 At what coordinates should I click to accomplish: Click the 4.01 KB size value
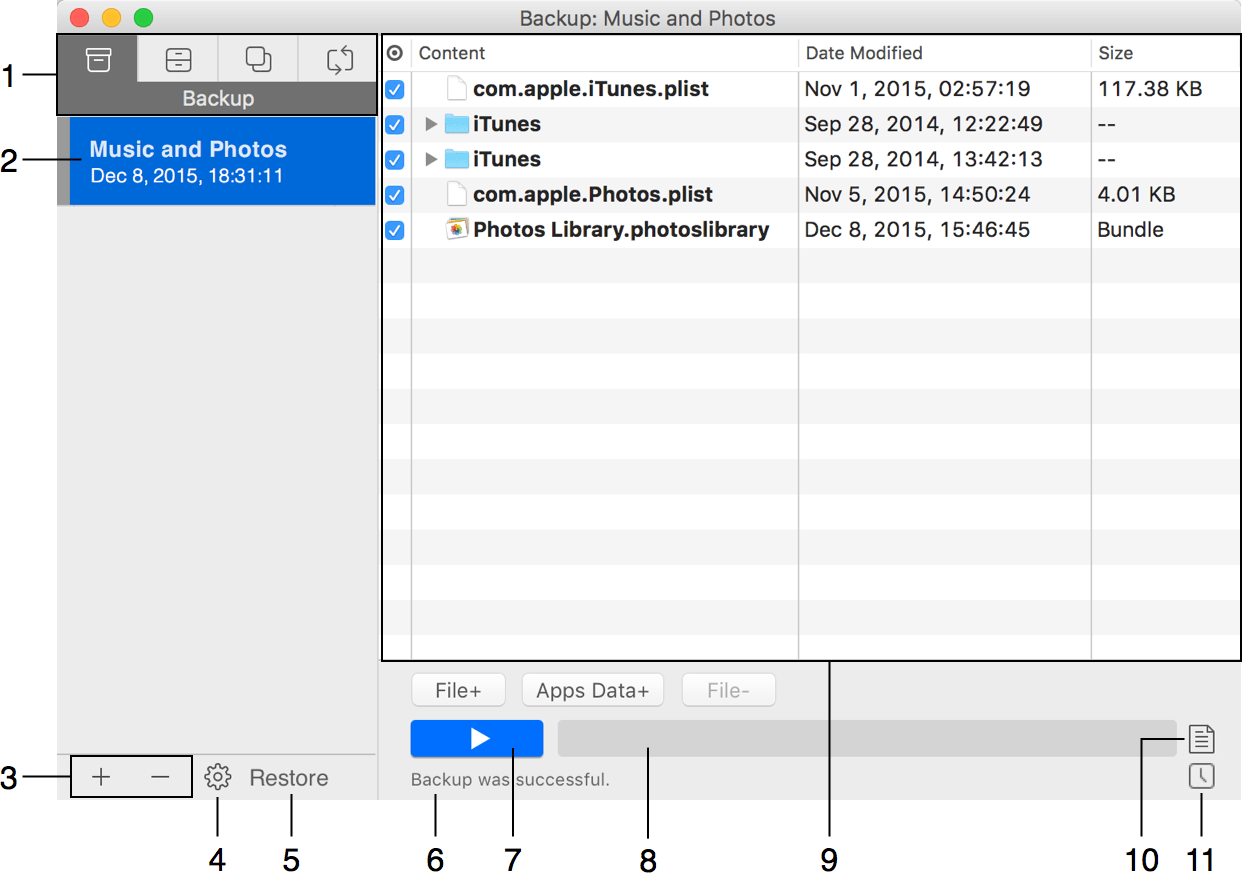coord(1137,194)
